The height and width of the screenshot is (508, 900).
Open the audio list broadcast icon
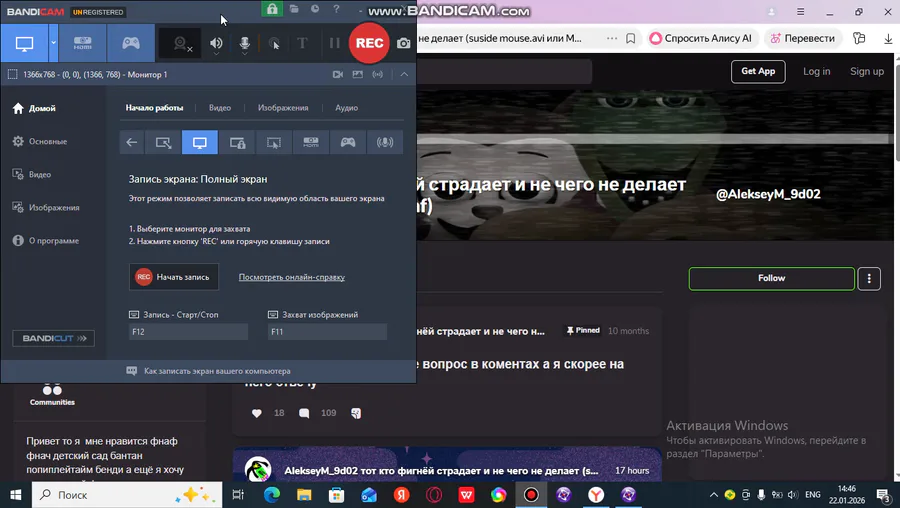tap(378, 75)
